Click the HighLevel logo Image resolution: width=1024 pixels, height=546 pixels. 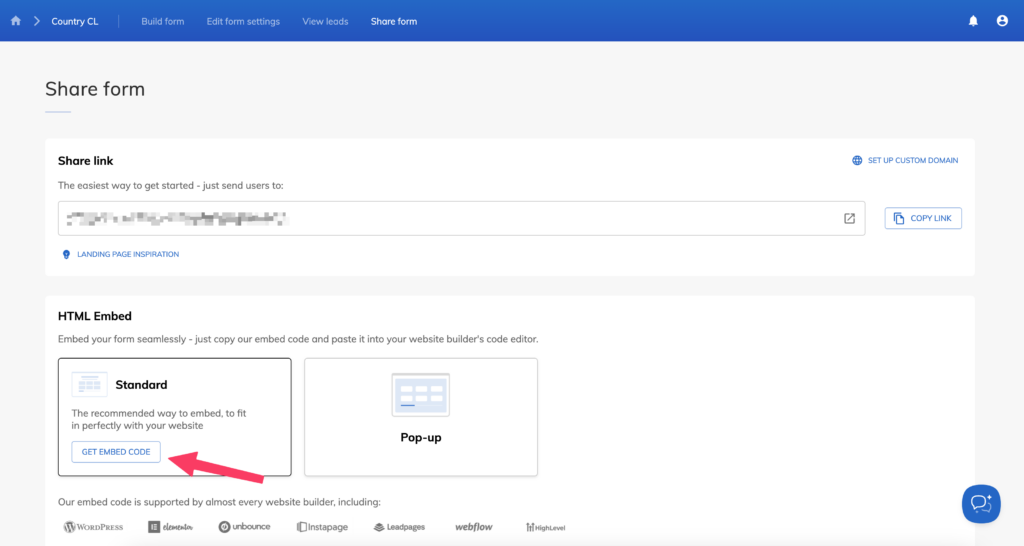(545, 527)
